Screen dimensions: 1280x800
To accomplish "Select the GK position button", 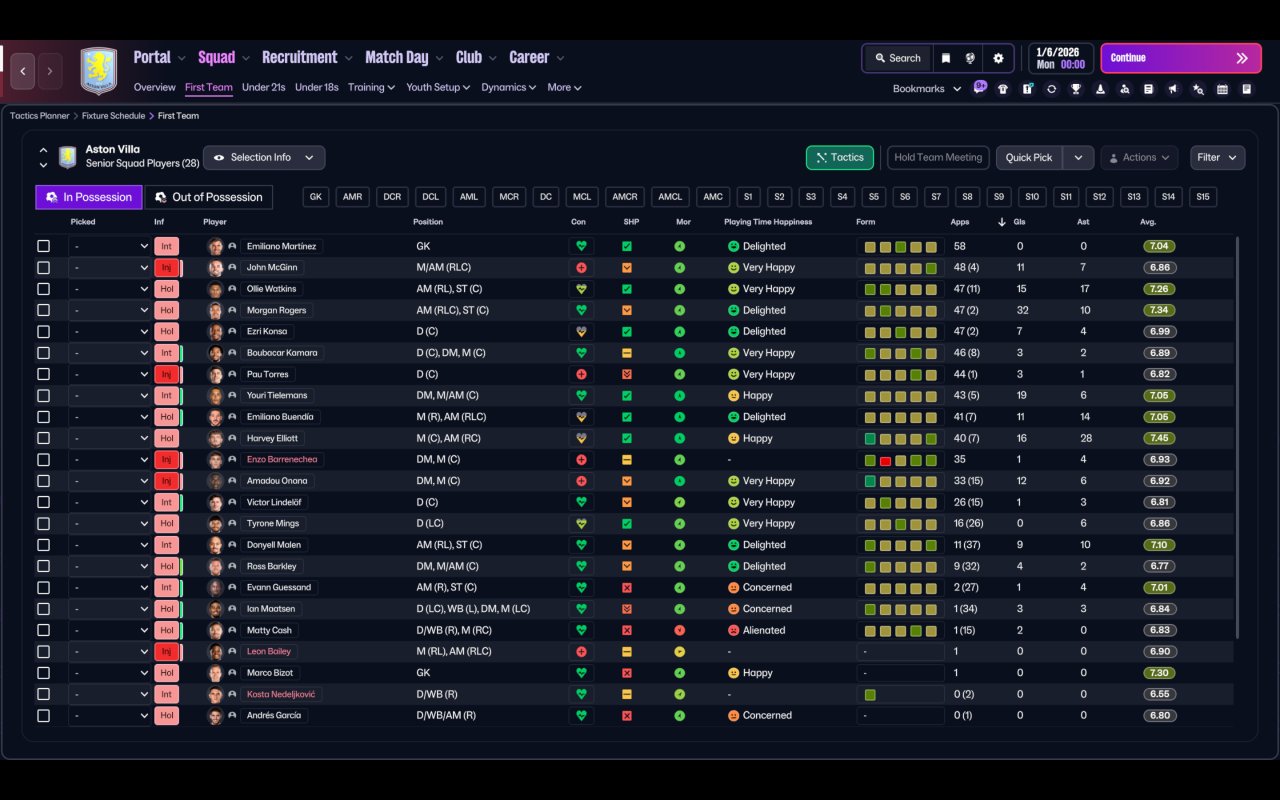I will tap(317, 197).
